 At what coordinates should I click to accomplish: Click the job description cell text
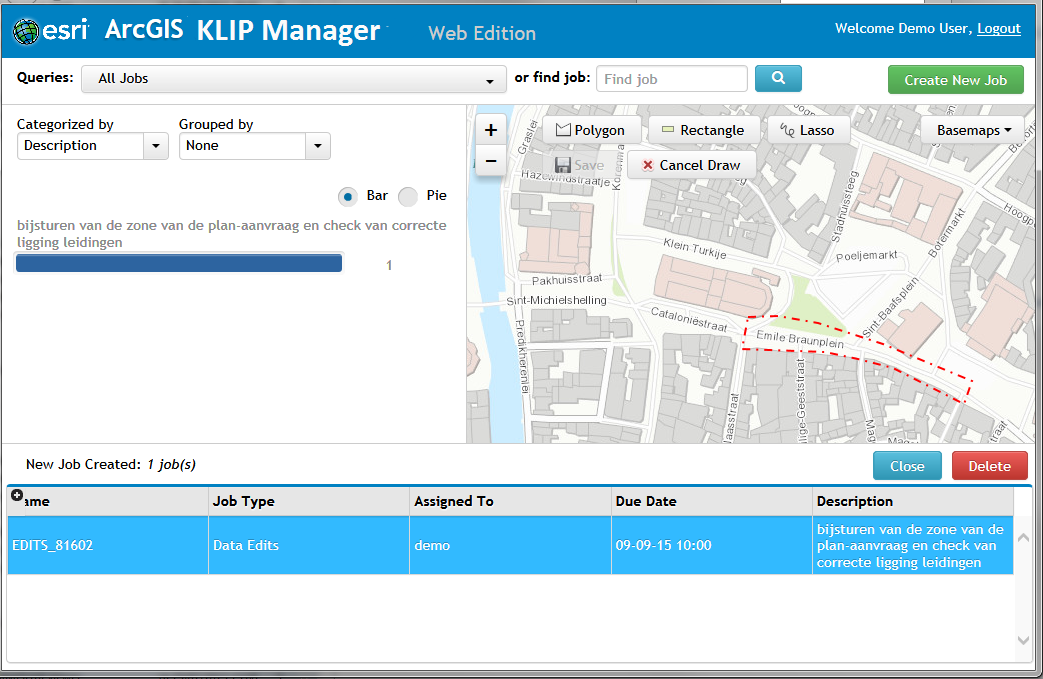(910, 546)
